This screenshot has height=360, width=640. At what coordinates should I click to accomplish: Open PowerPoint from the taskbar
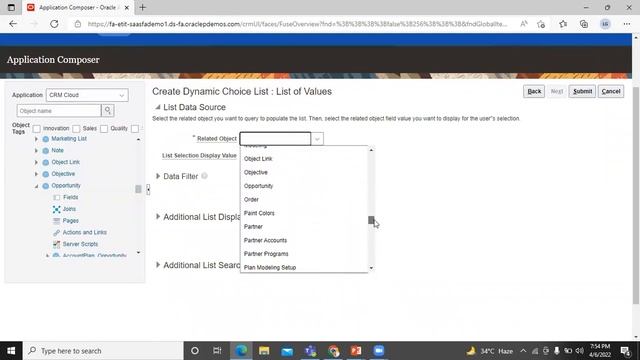pyautogui.click(x=356, y=351)
